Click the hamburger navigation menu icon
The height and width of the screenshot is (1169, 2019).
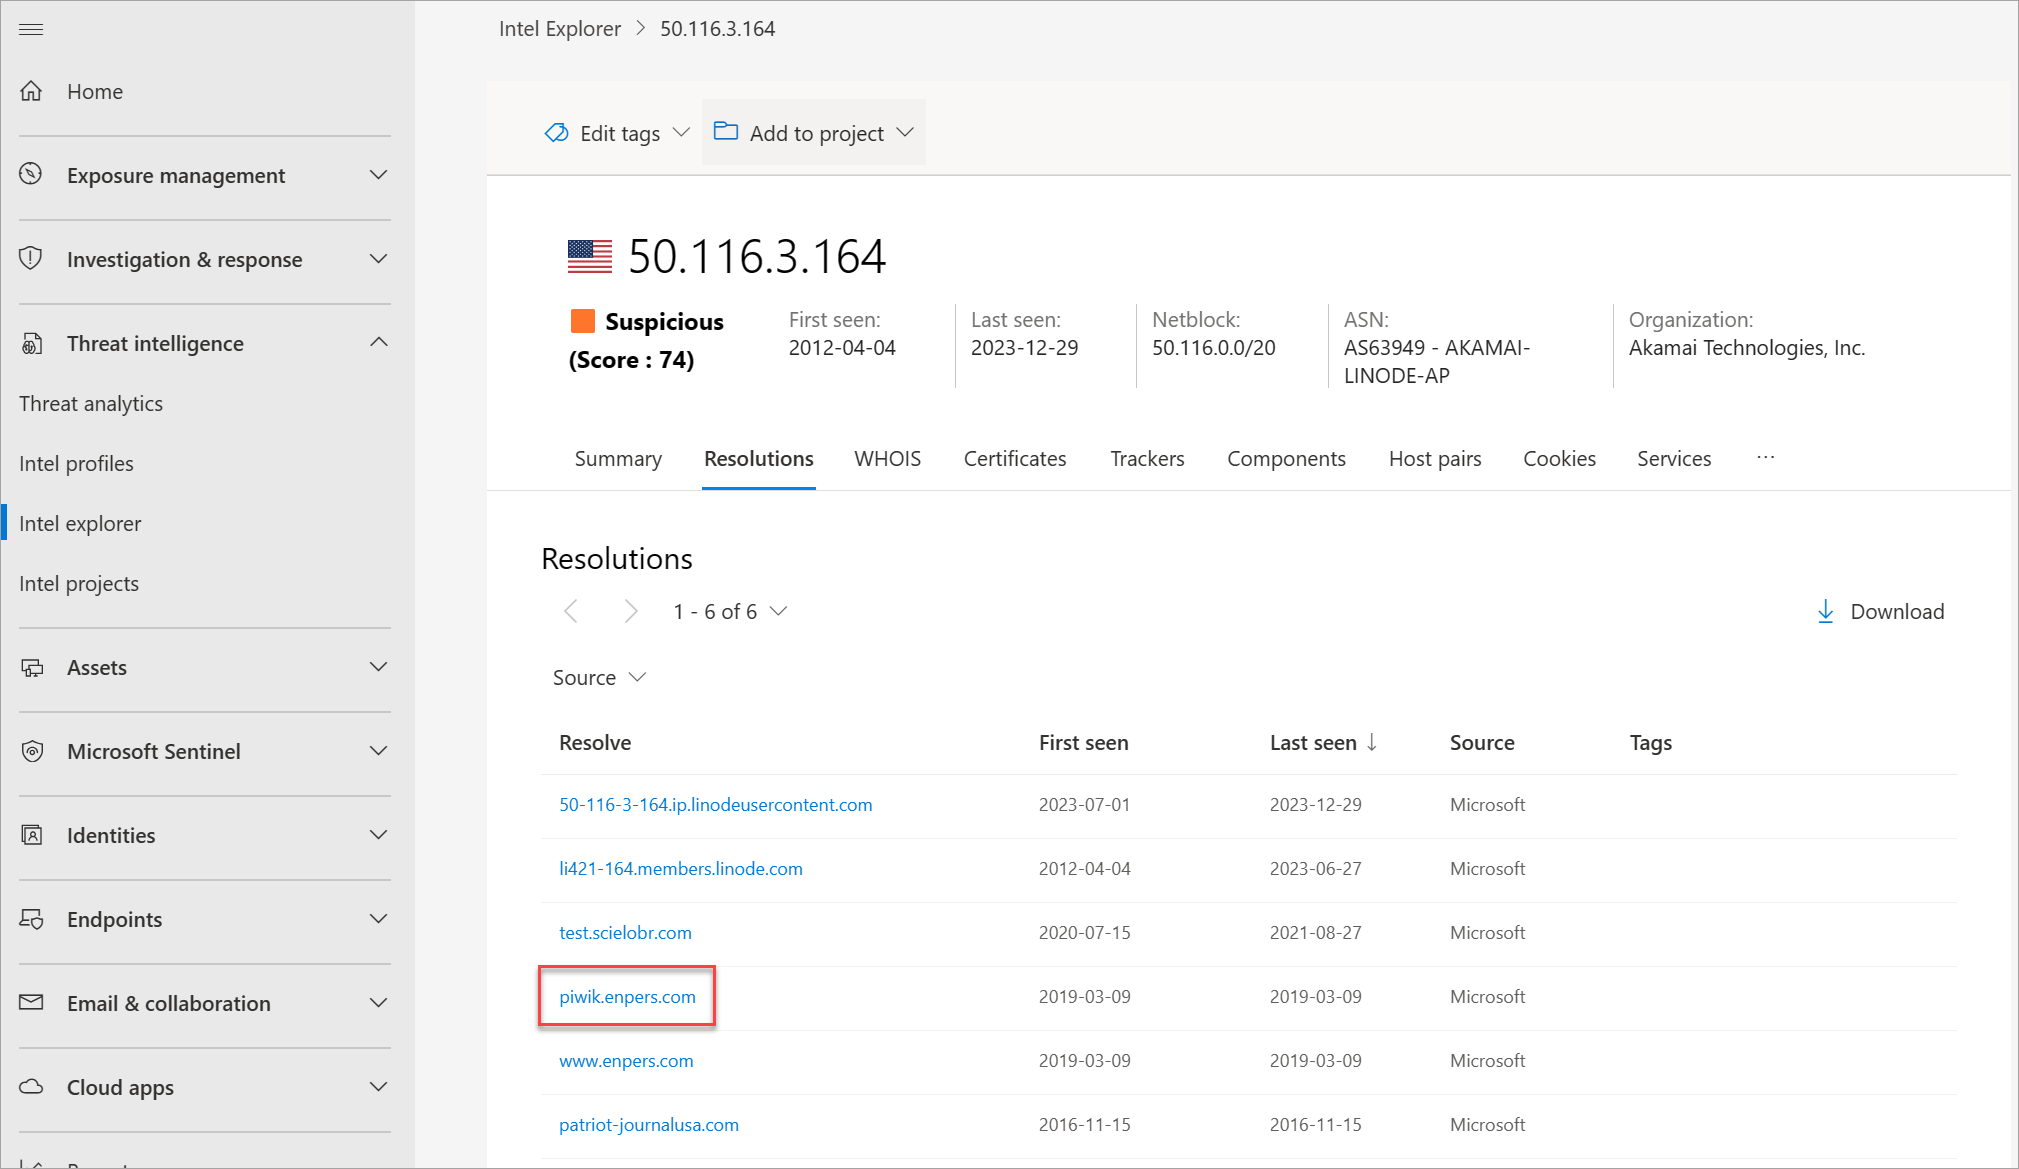[31, 29]
